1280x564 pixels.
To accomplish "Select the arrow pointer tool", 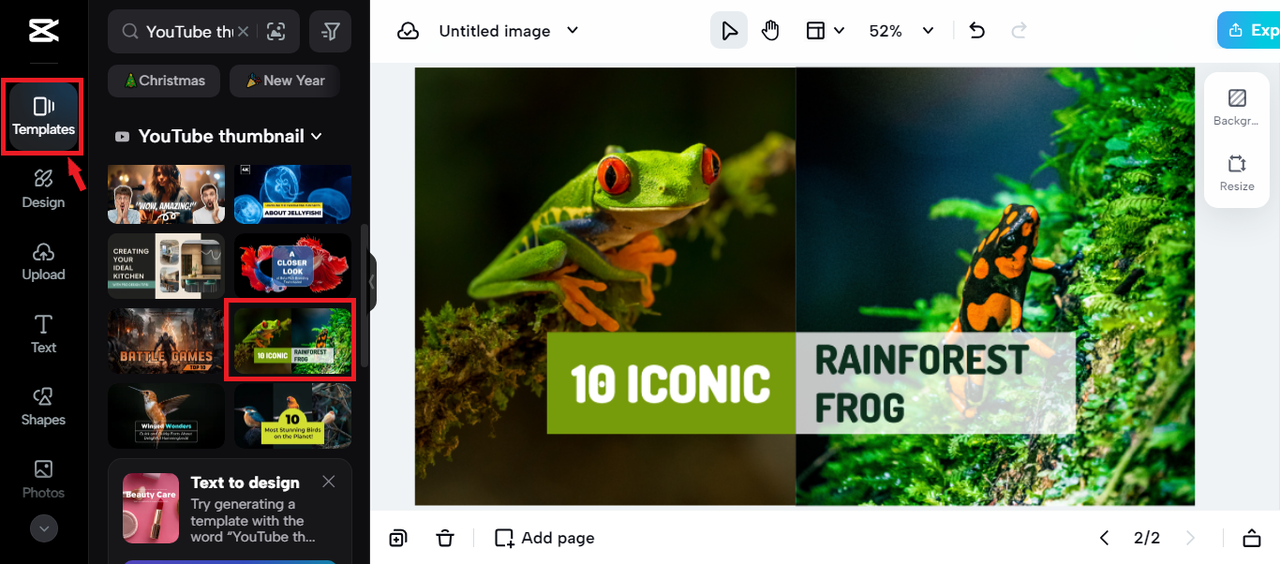I will [x=729, y=31].
